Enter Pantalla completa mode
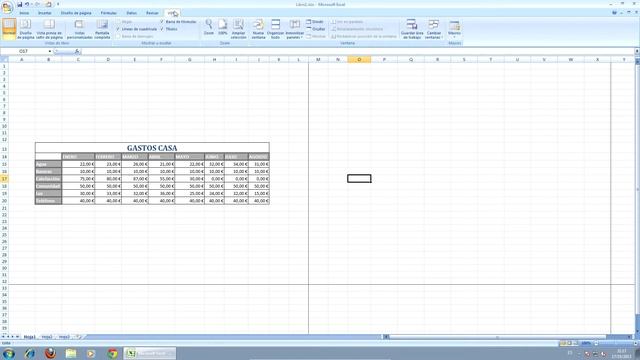Image resolution: width=640 pixels, height=360 pixels. (102, 29)
